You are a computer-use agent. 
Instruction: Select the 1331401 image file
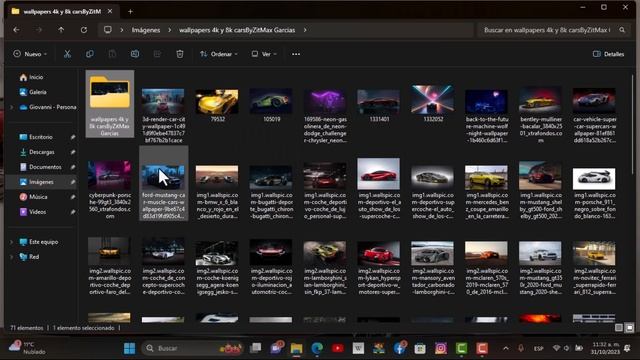pyautogui.click(x=379, y=105)
